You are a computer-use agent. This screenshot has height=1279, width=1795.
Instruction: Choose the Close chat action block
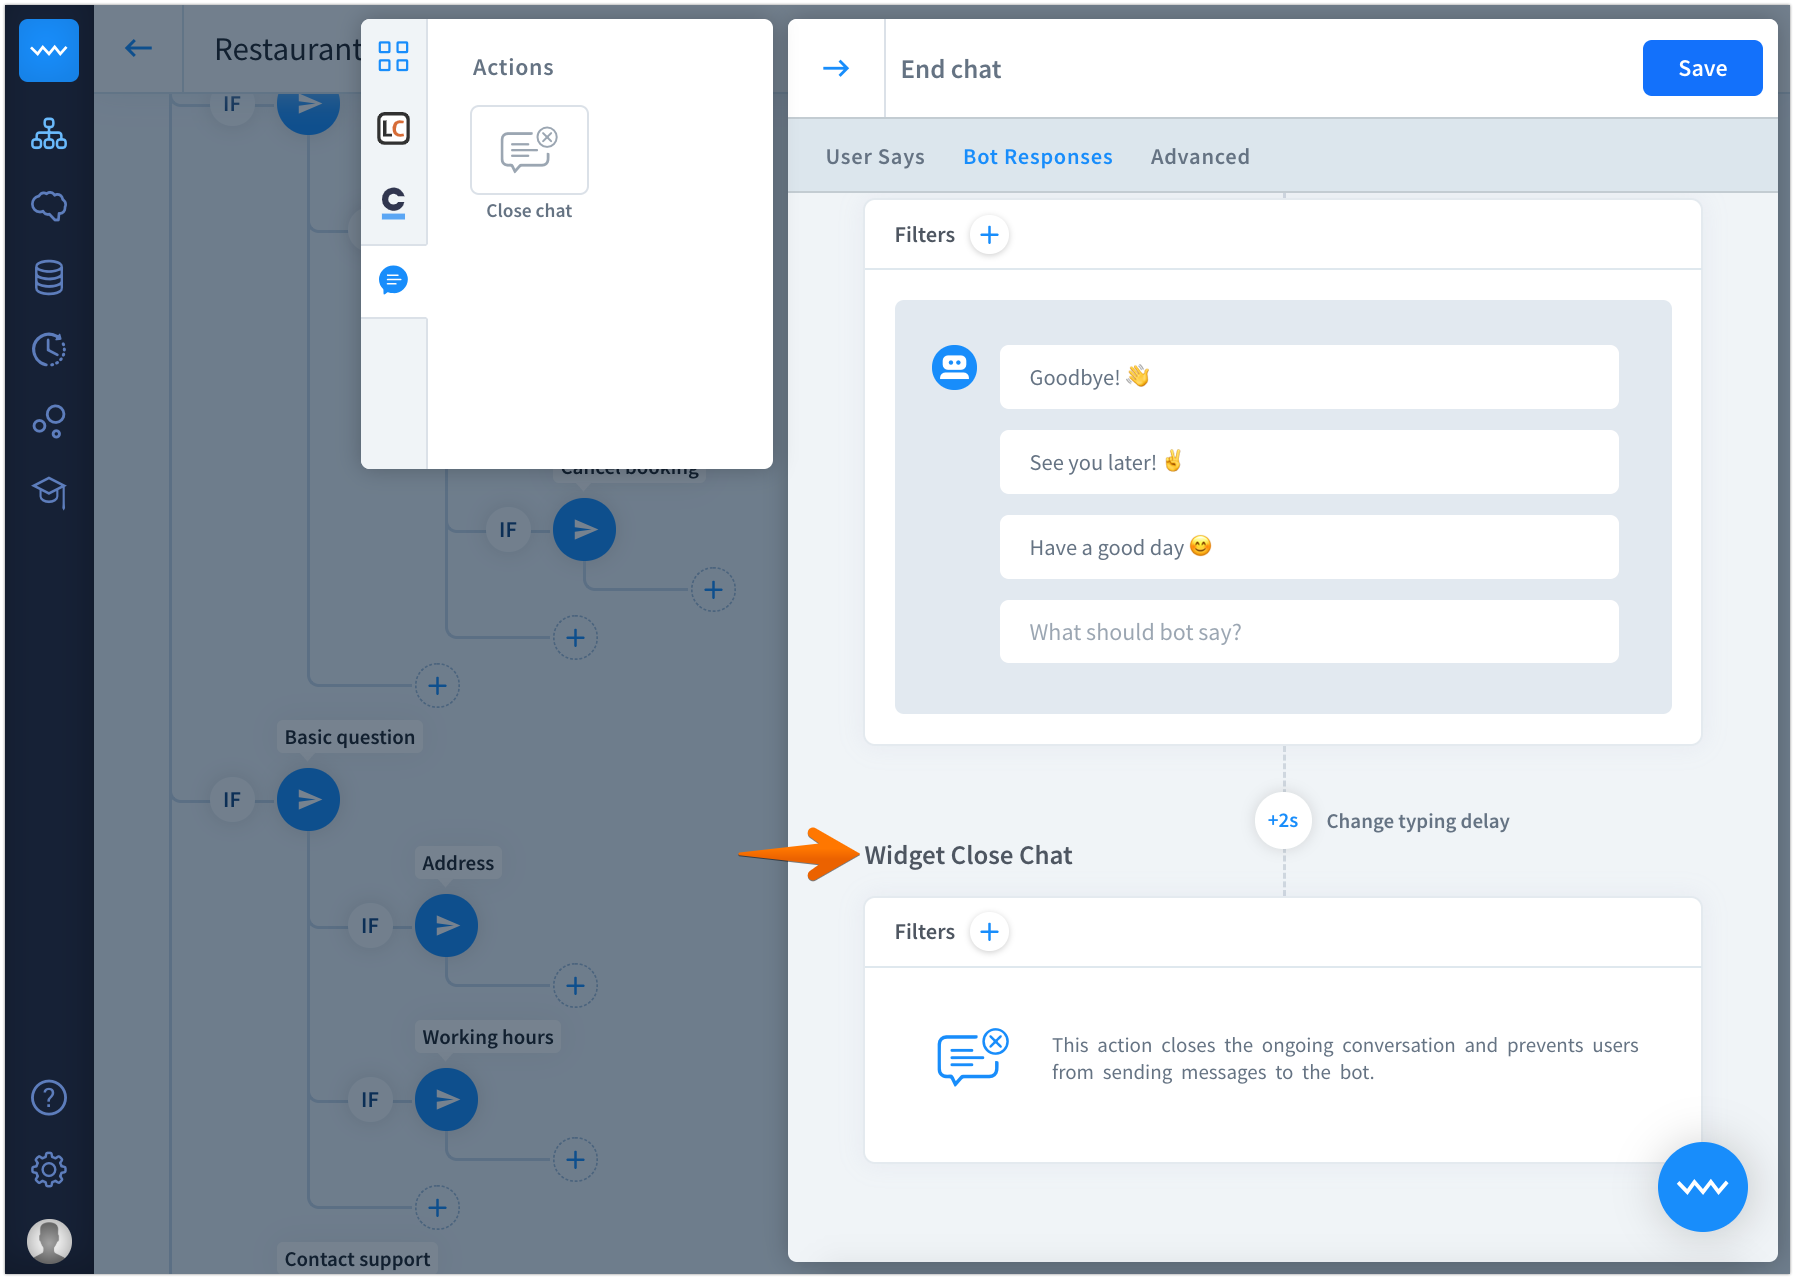click(x=529, y=150)
